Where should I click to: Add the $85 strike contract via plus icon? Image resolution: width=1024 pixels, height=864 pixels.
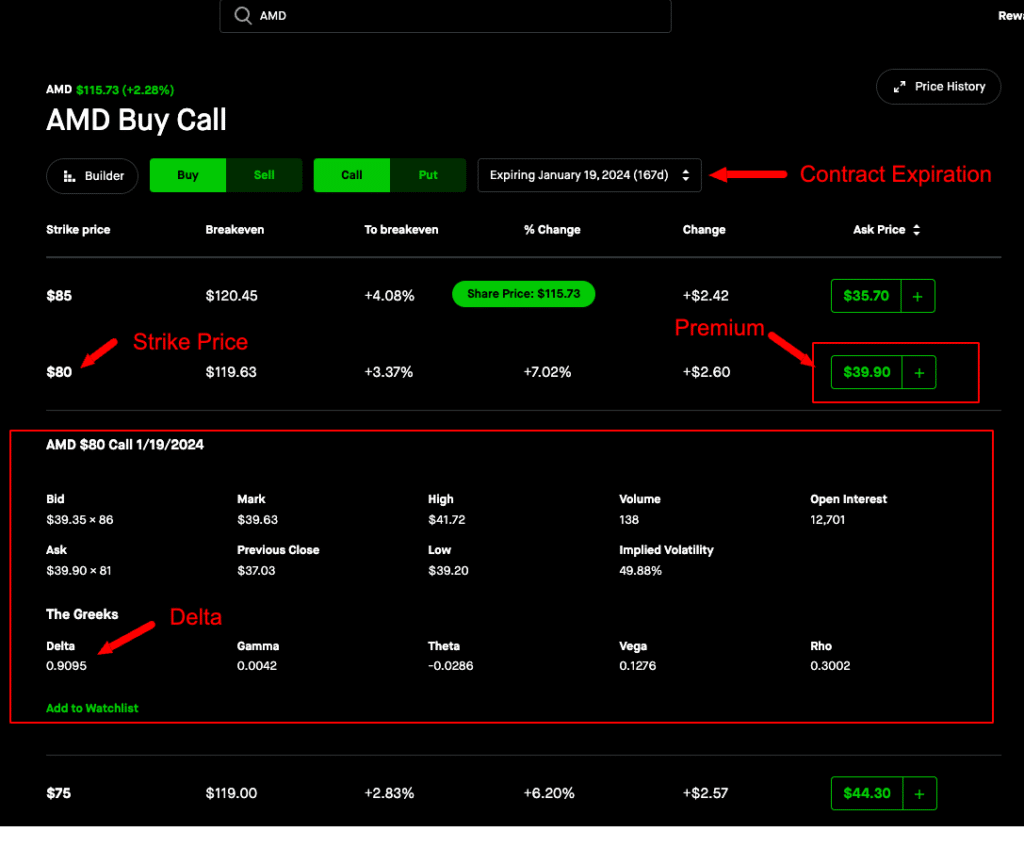pyautogui.click(x=918, y=296)
